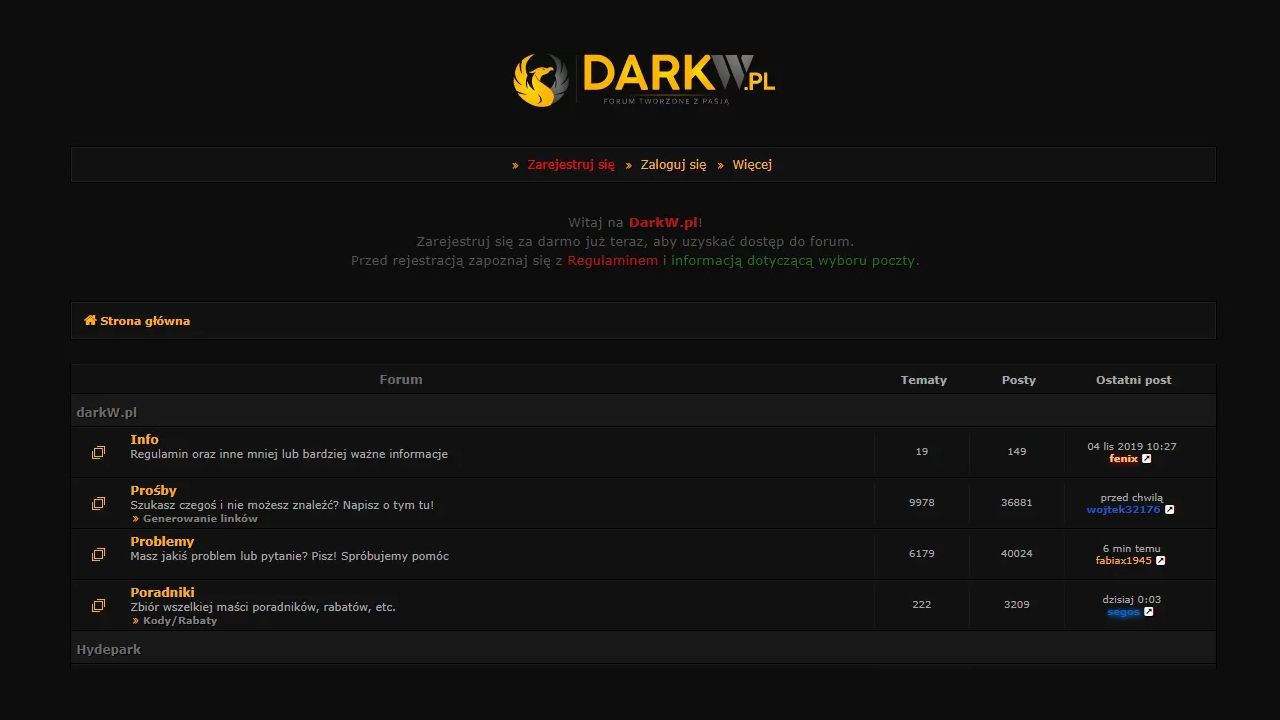Open the darkW.pl category header
The image size is (1280, 720).
click(106, 412)
